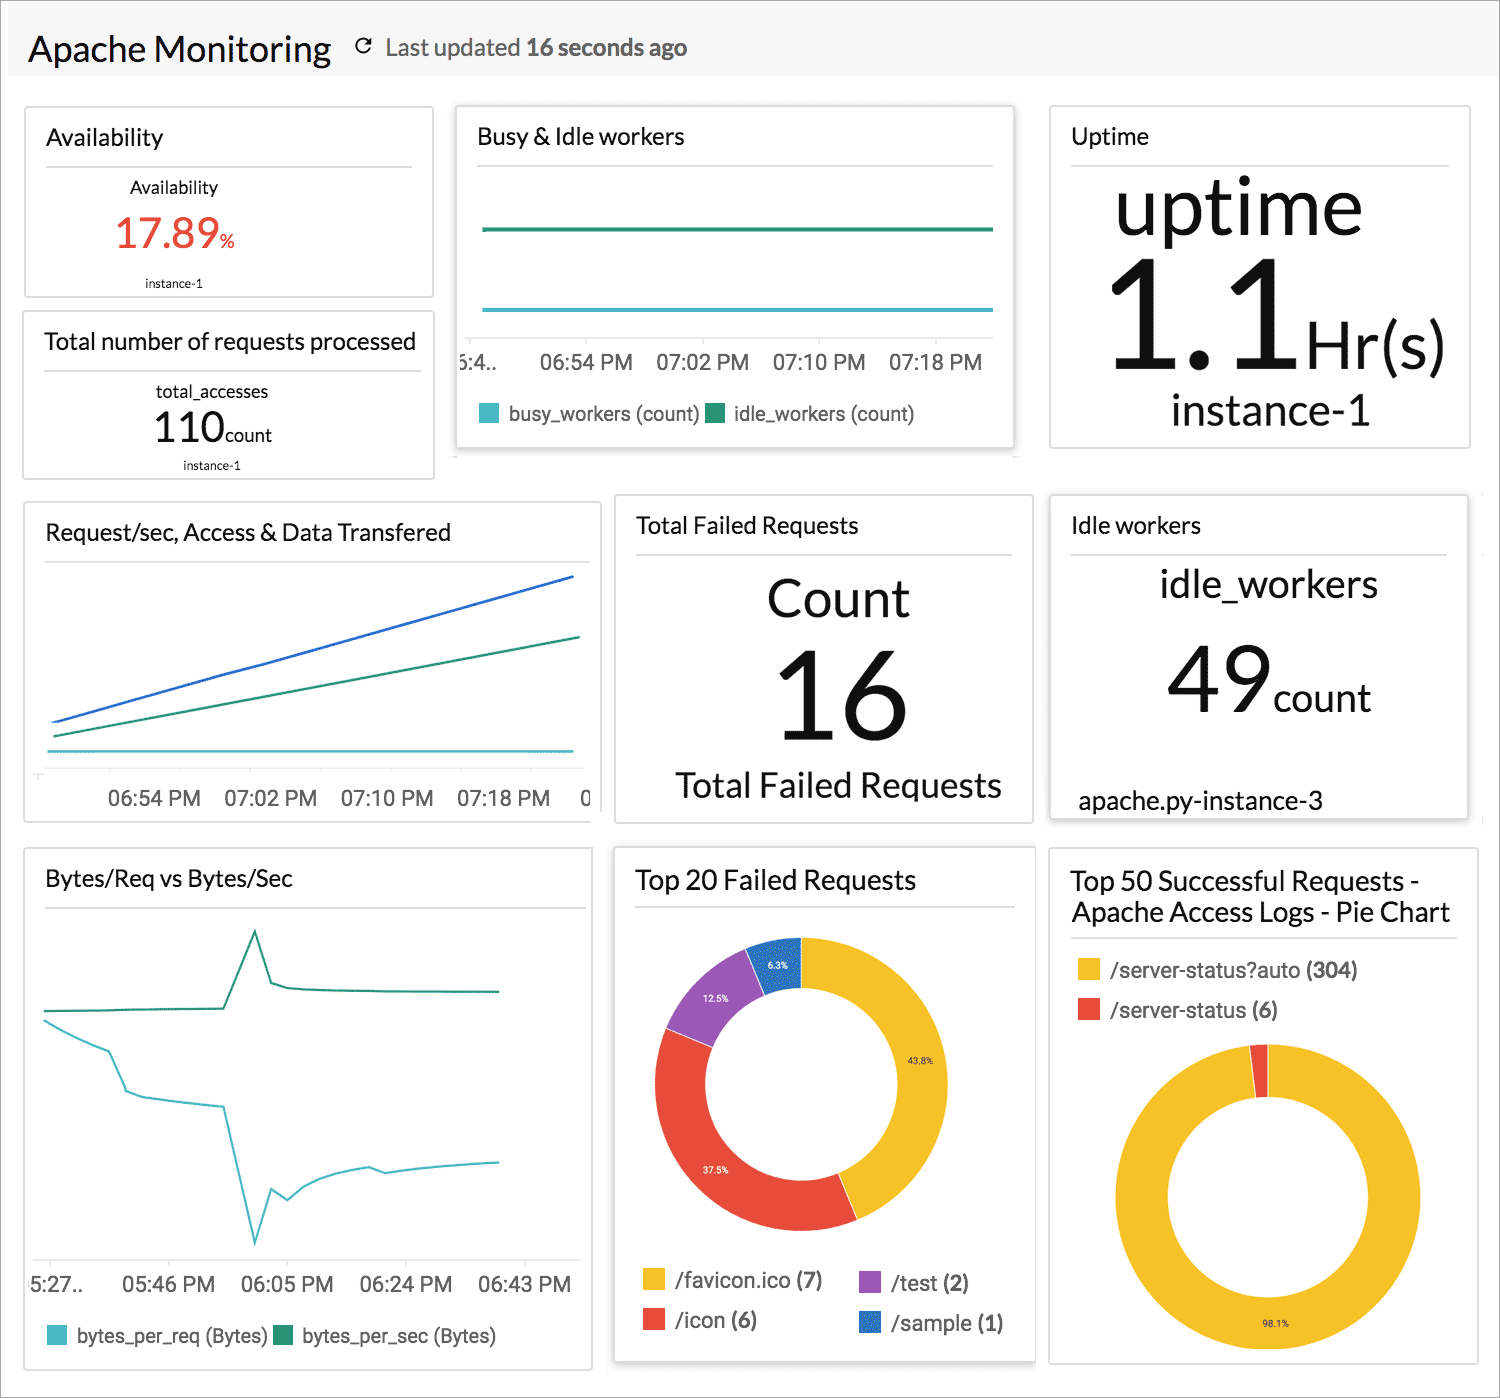The width and height of the screenshot is (1500, 1398).
Task: Expand the Total Failed Requests panel
Action: [746, 525]
